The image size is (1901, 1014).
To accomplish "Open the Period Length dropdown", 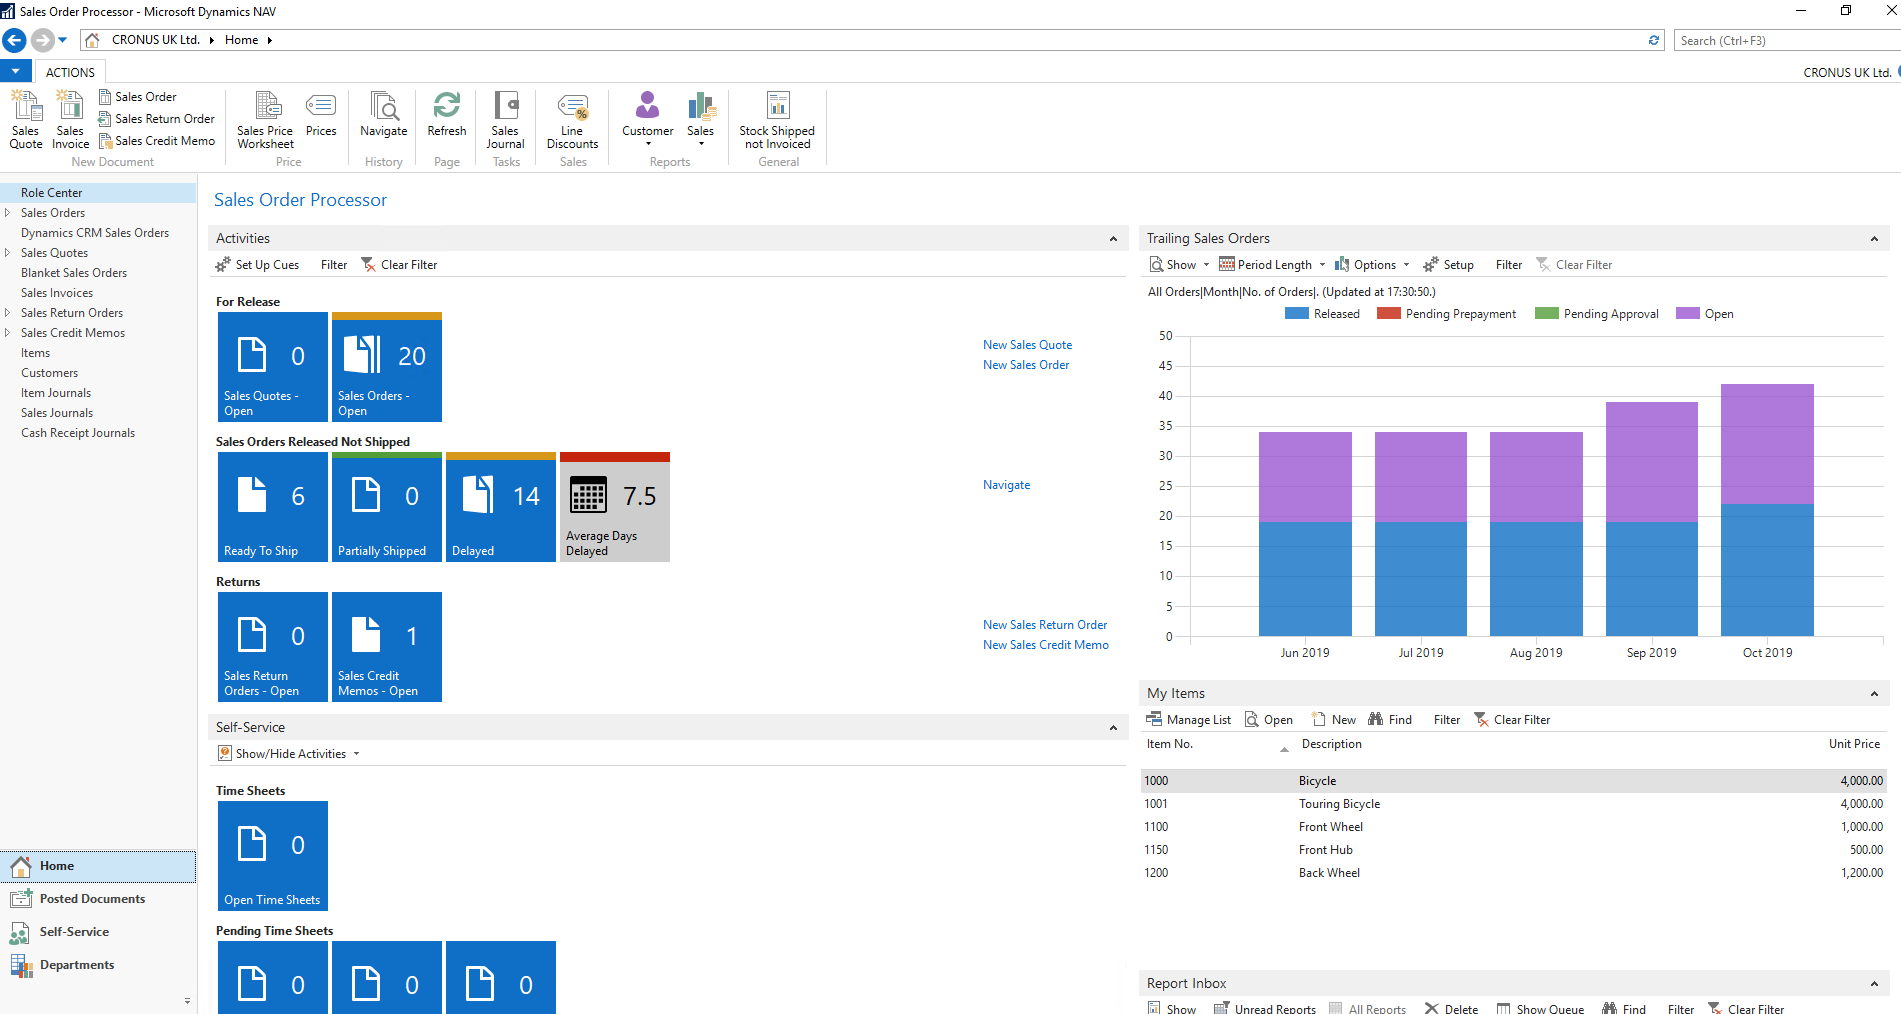I will (1273, 265).
